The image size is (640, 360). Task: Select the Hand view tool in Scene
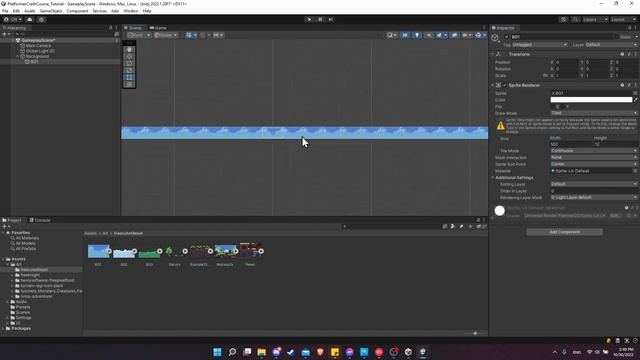tap(129, 49)
